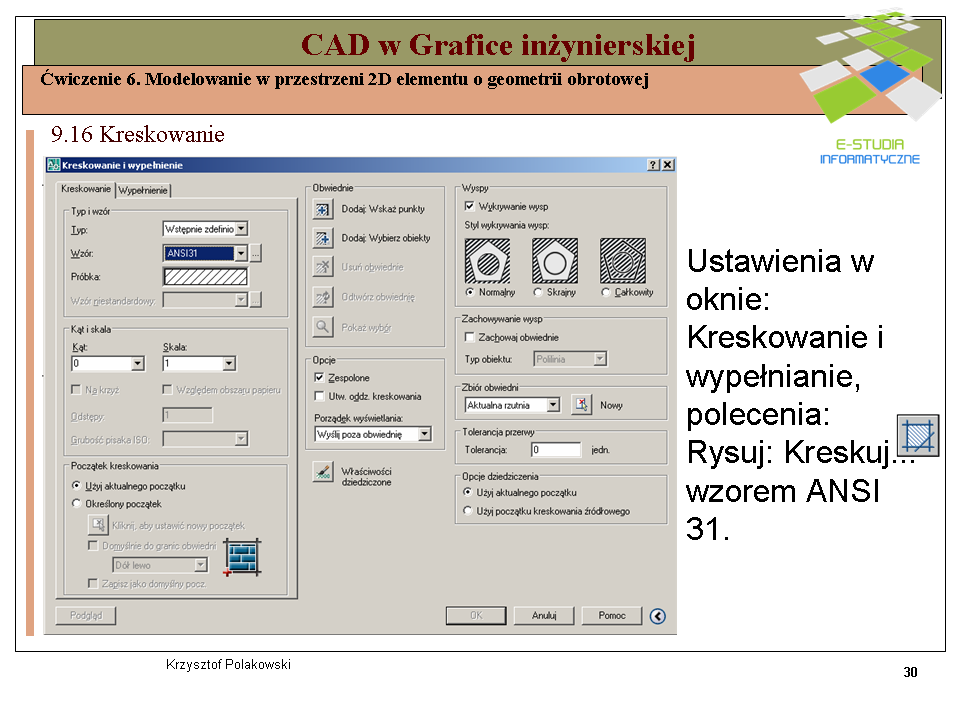Click the 'Próbka' hatch pattern swatch
This screenshot has height=720, width=960.
coord(205,277)
